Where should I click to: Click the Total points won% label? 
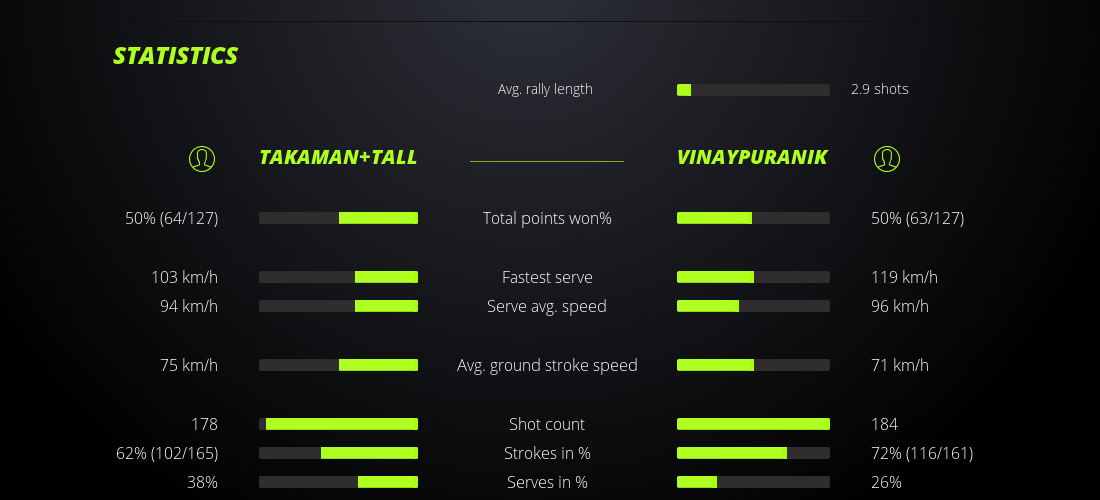coord(547,218)
